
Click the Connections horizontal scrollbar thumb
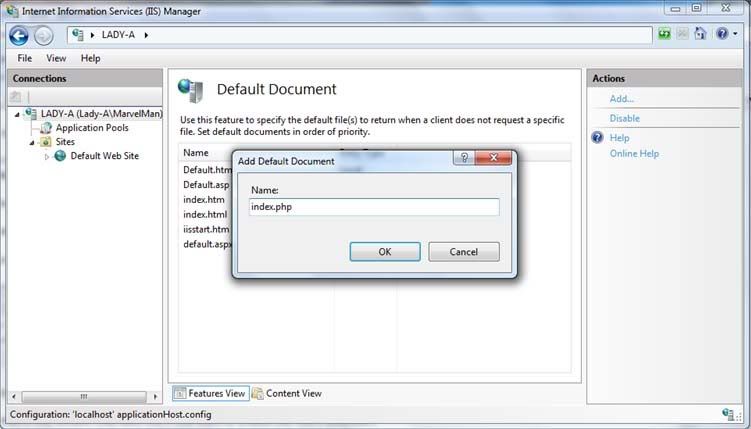pyautogui.click(x=84, y=396)
